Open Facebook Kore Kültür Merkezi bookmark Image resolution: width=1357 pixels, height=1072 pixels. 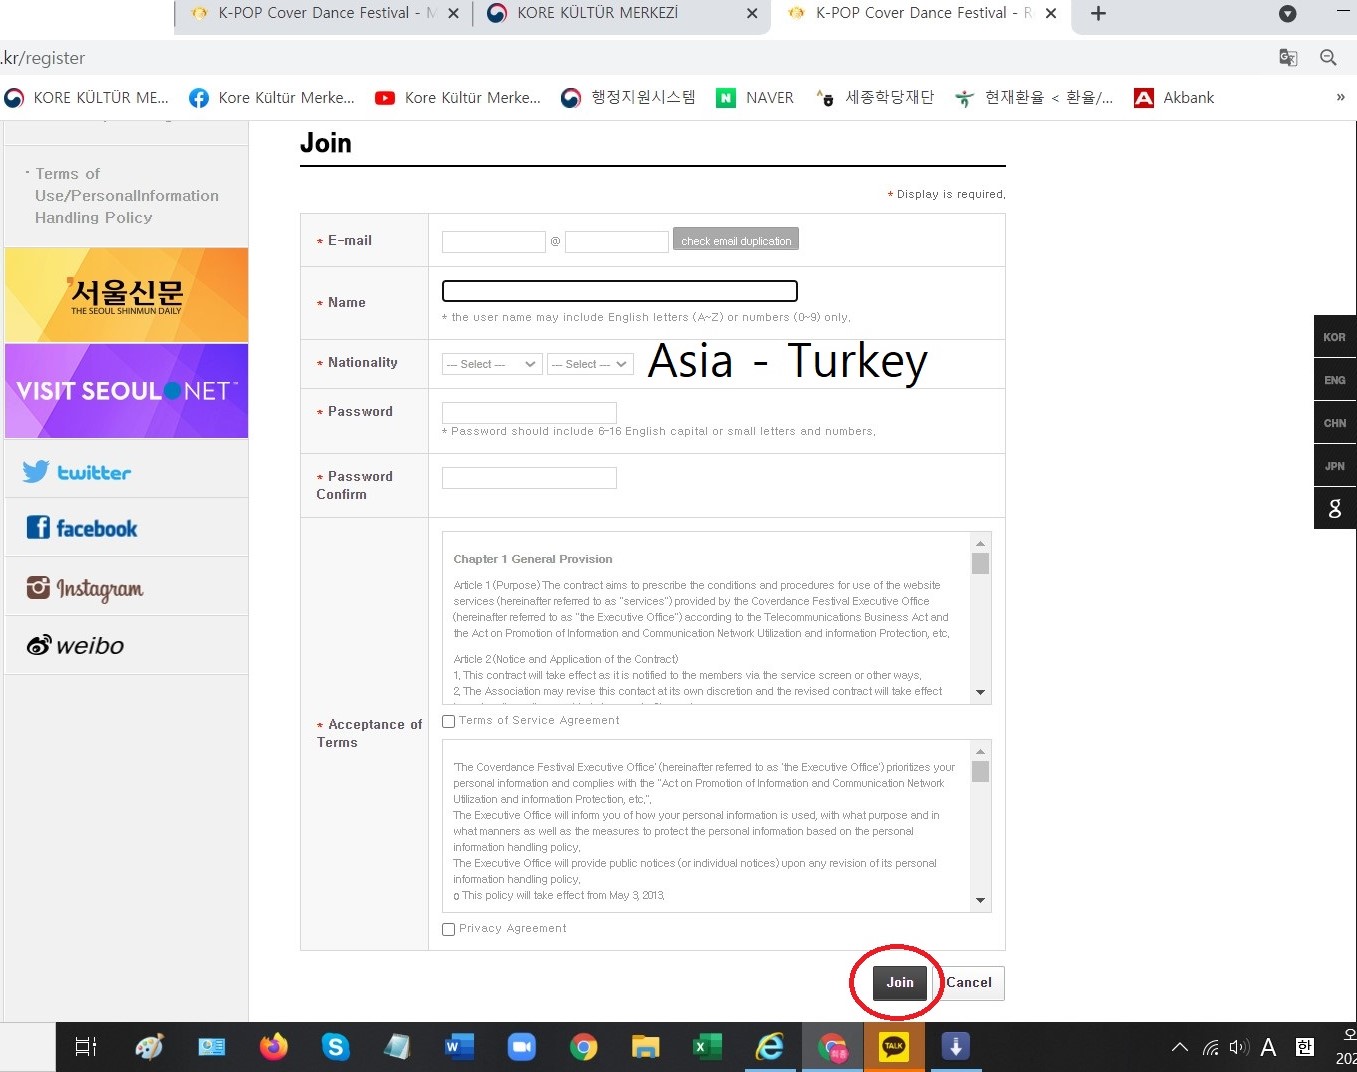272,97
